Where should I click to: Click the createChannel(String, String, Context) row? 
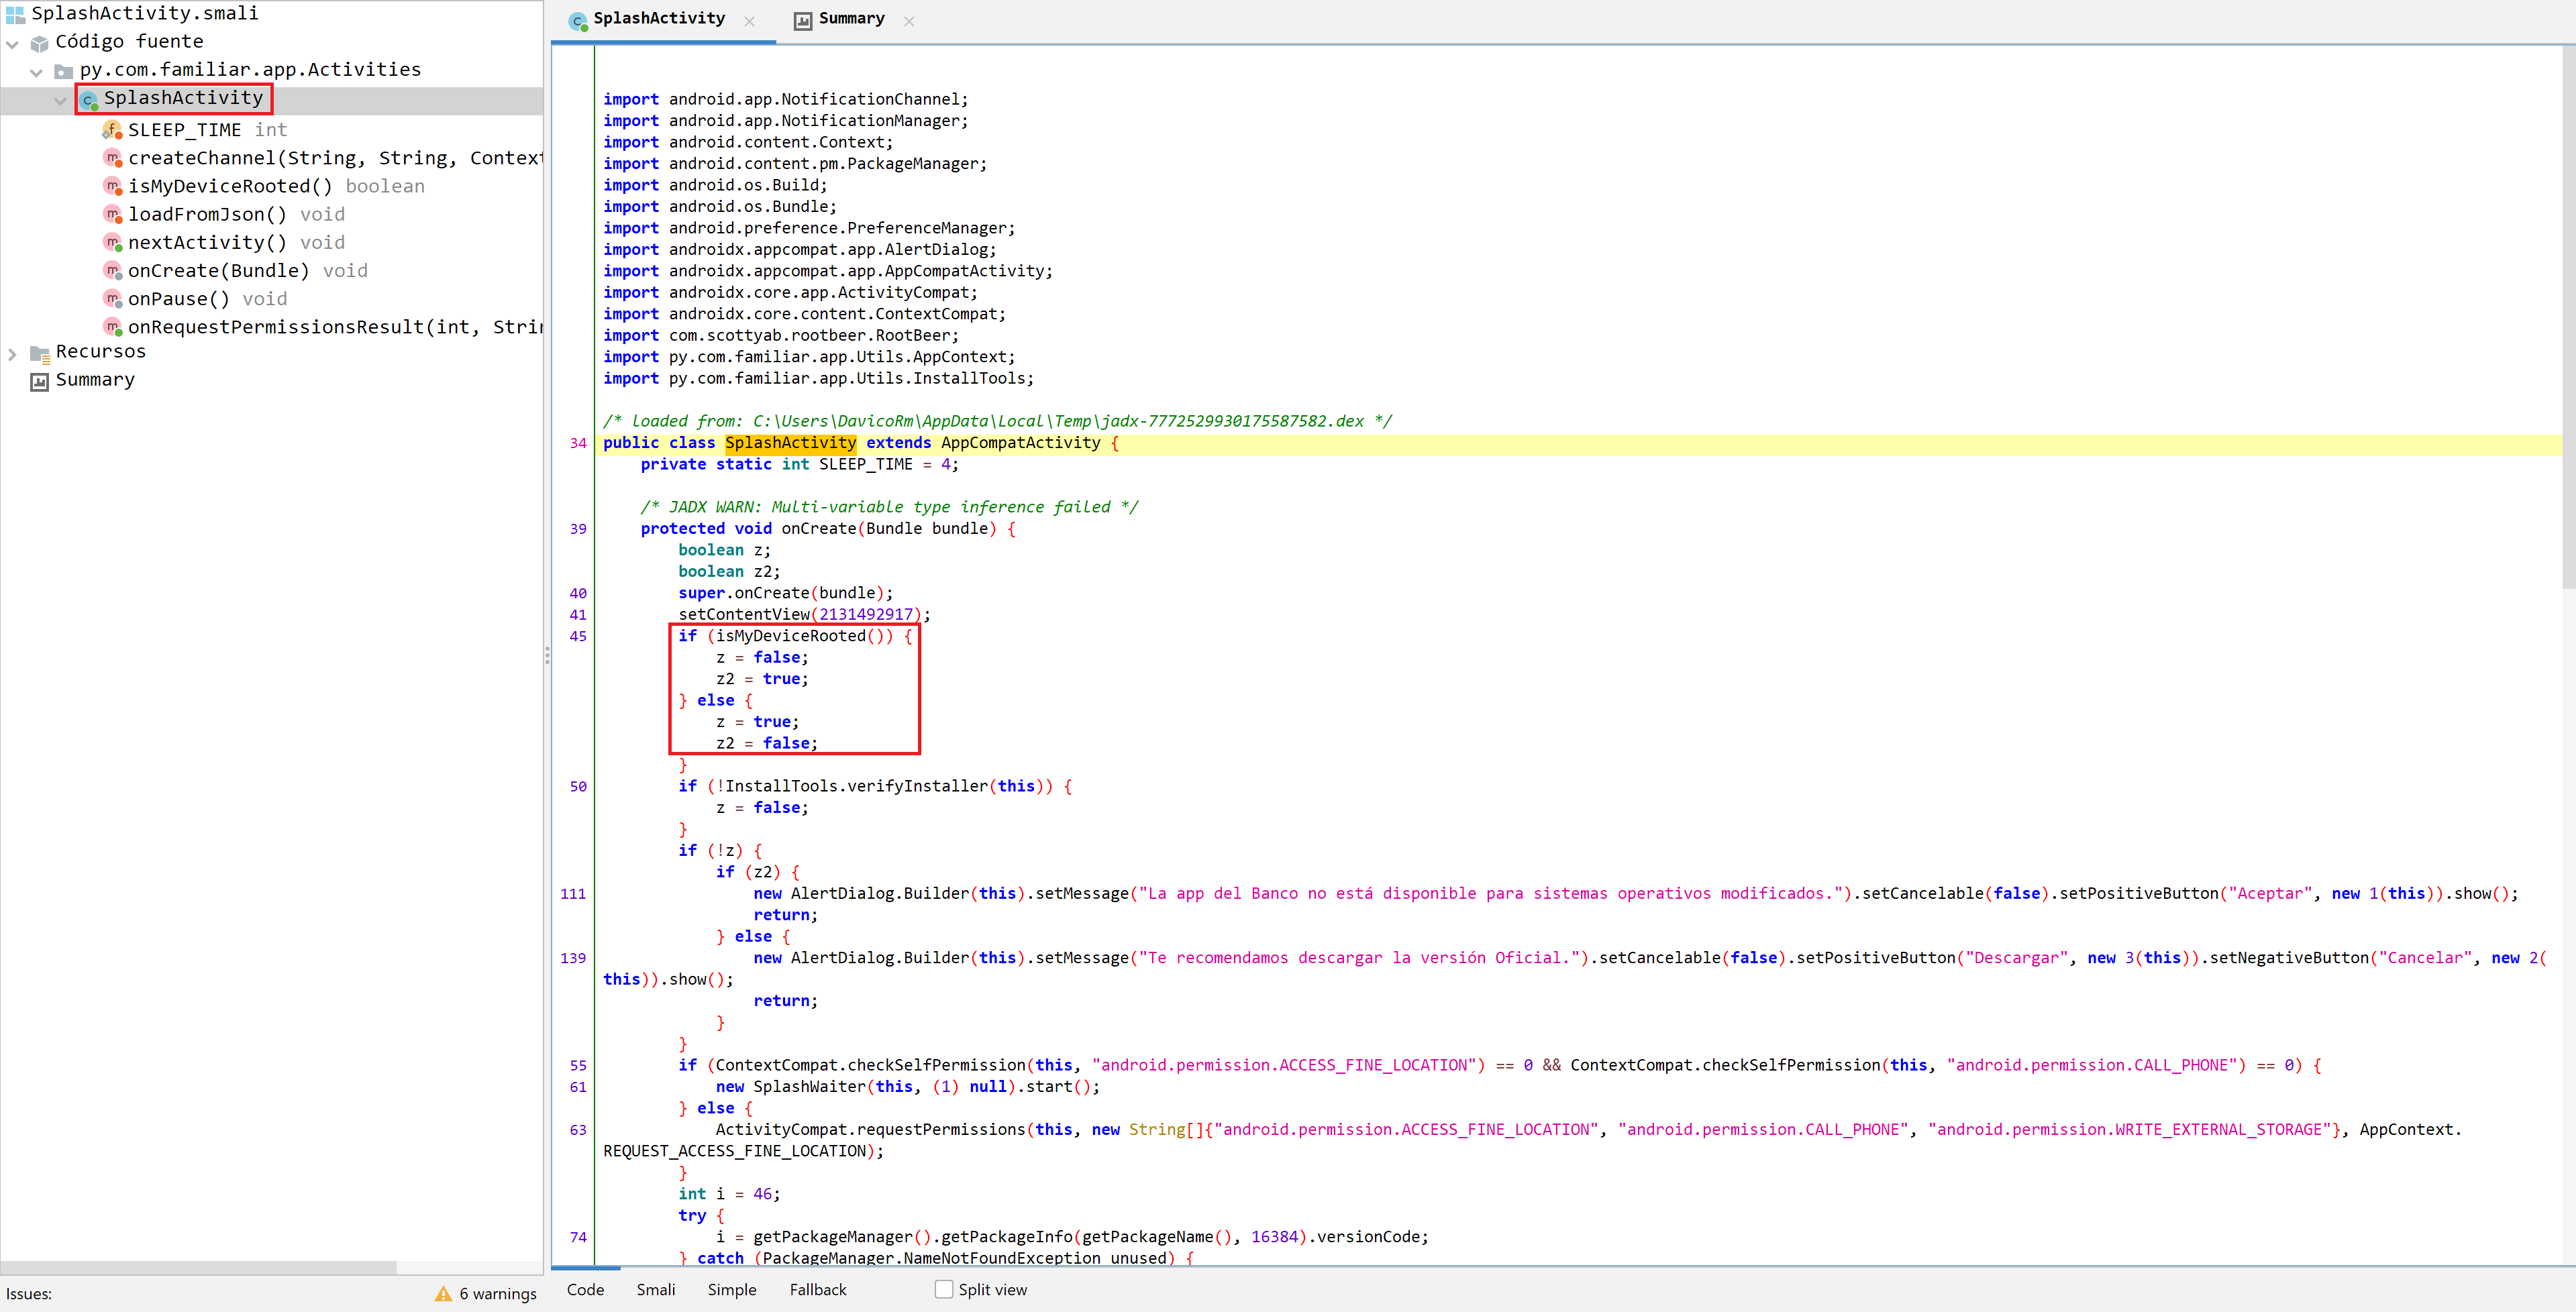point(335,158)
